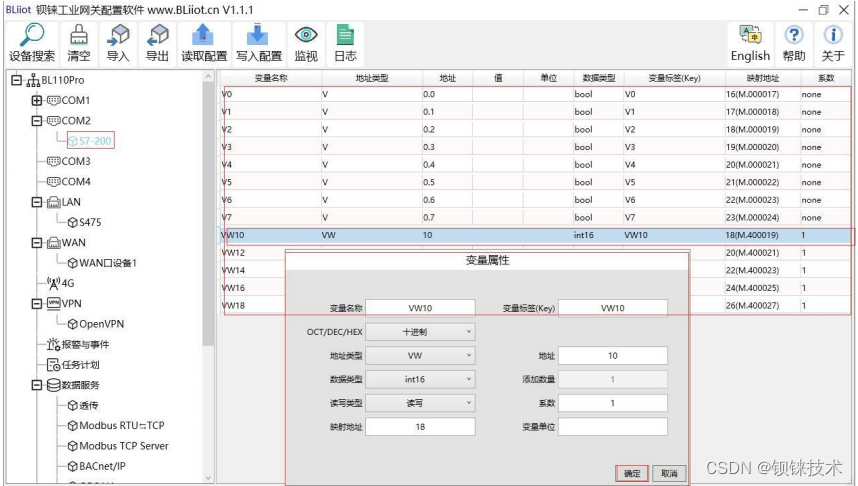This screenshot has height=486, width=858.
Task: Click the 系数 input field in the dialog
Action: [613, 403]
